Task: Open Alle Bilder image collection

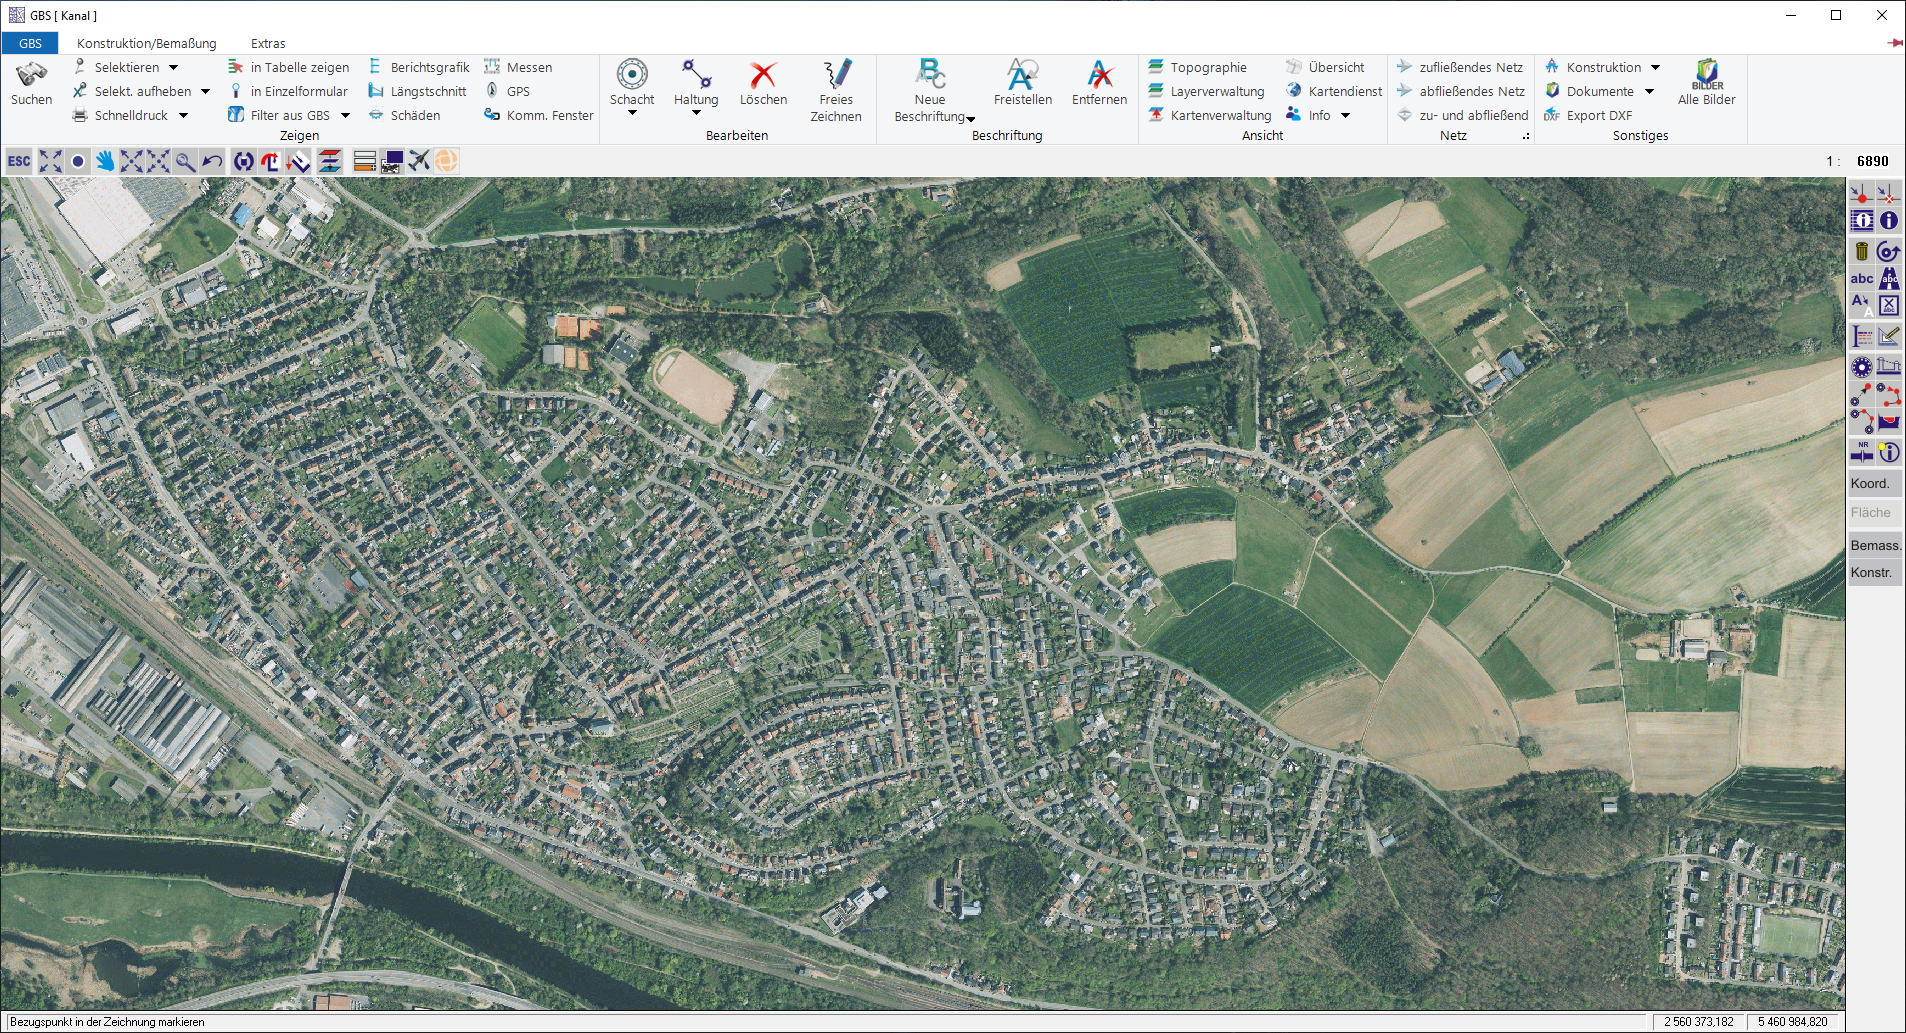Action: click(1706, 76)
